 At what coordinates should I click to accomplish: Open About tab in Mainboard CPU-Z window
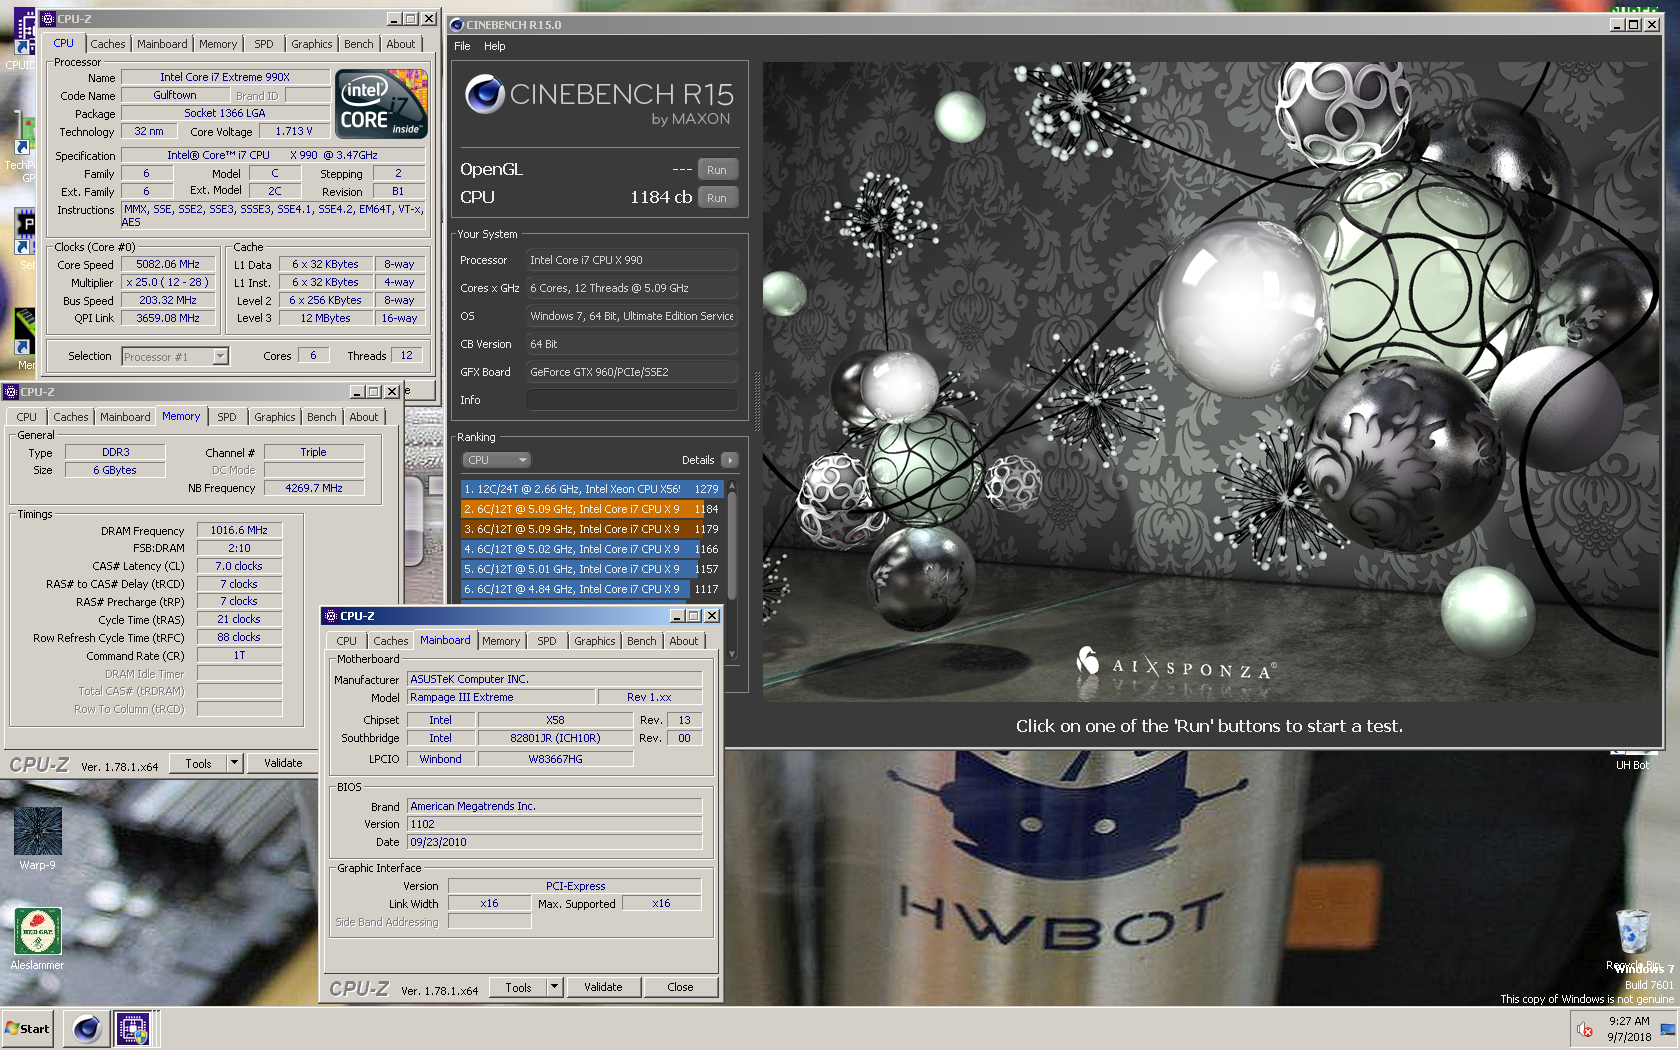pos(684,641)
